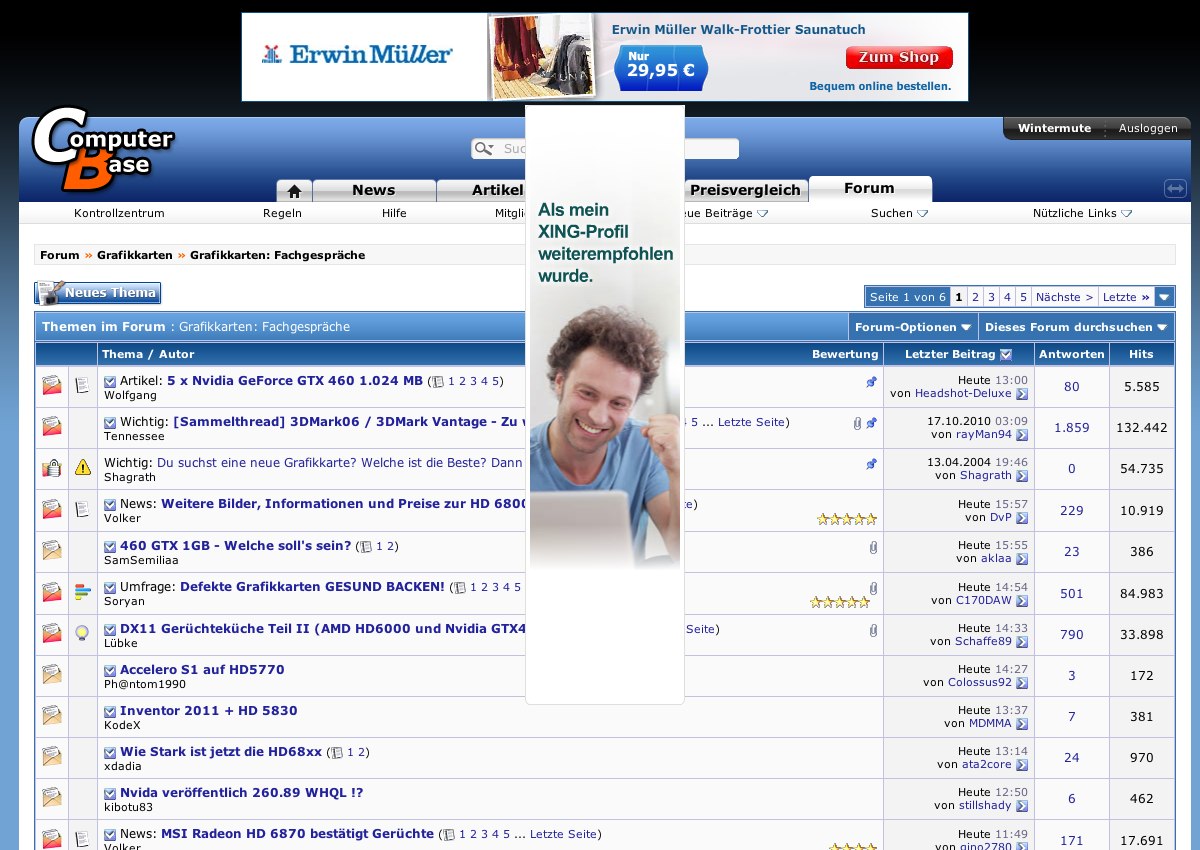Go to last post by DvP arrow
Screen dimensions: 1200x850
[x=1022, y=518]
